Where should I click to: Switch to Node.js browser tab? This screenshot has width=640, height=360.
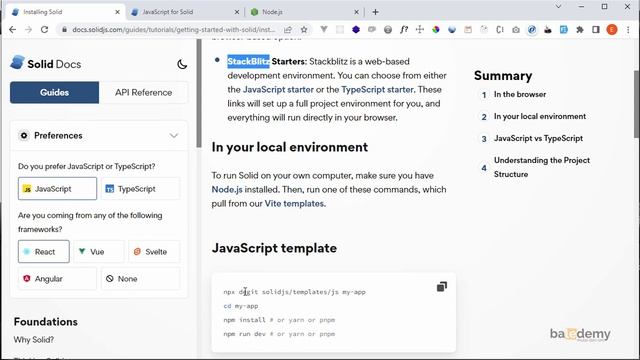coord(304,12)
